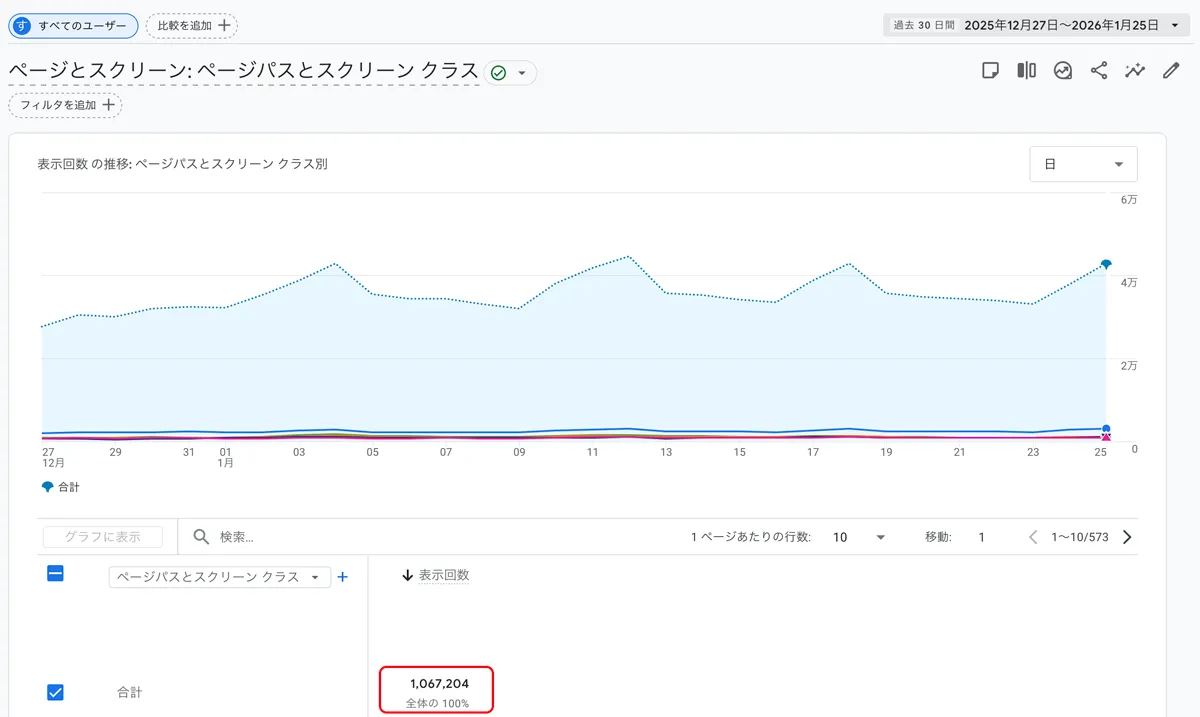Open the comparison builder icon

[1026, 71]
